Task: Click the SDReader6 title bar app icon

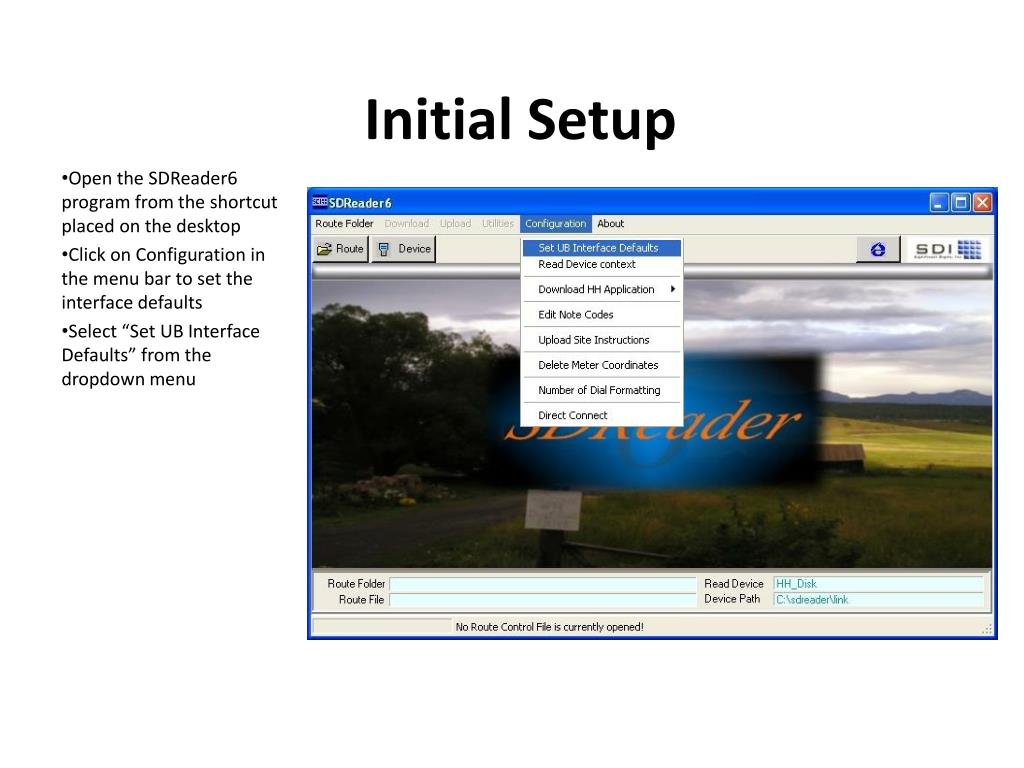Action: pyautogui.click(x=319, y=202)
